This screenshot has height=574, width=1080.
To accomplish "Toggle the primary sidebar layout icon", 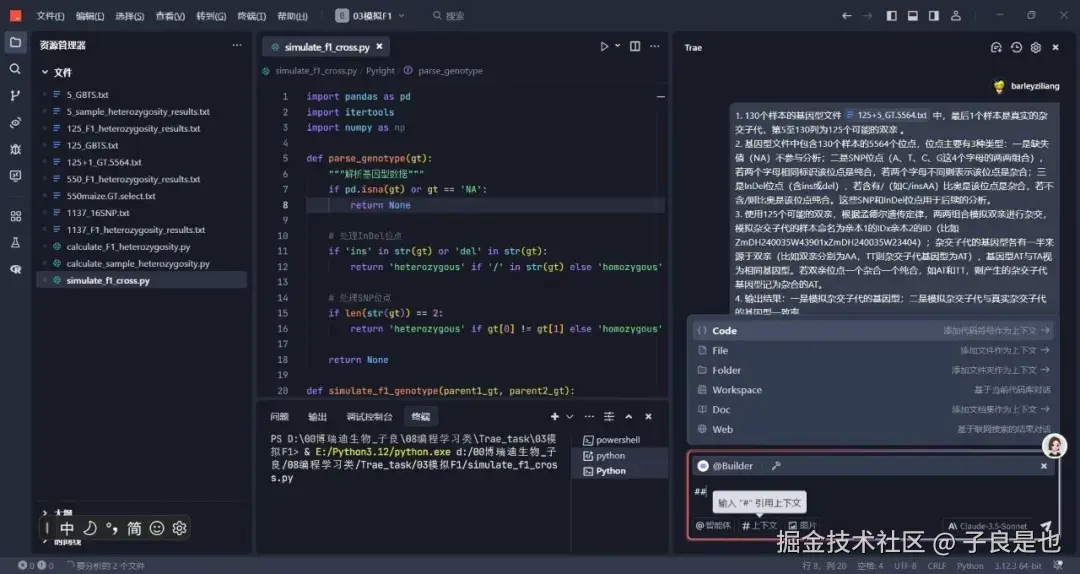I will pos(891,16).
